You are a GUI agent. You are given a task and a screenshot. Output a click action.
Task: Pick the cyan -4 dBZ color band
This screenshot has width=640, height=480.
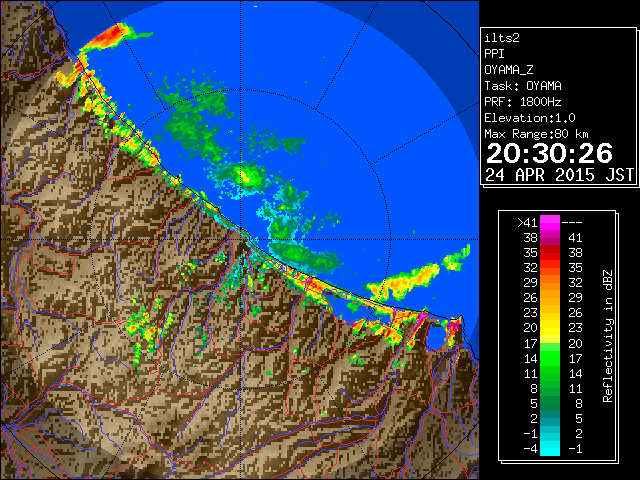[x=550, y=448]
